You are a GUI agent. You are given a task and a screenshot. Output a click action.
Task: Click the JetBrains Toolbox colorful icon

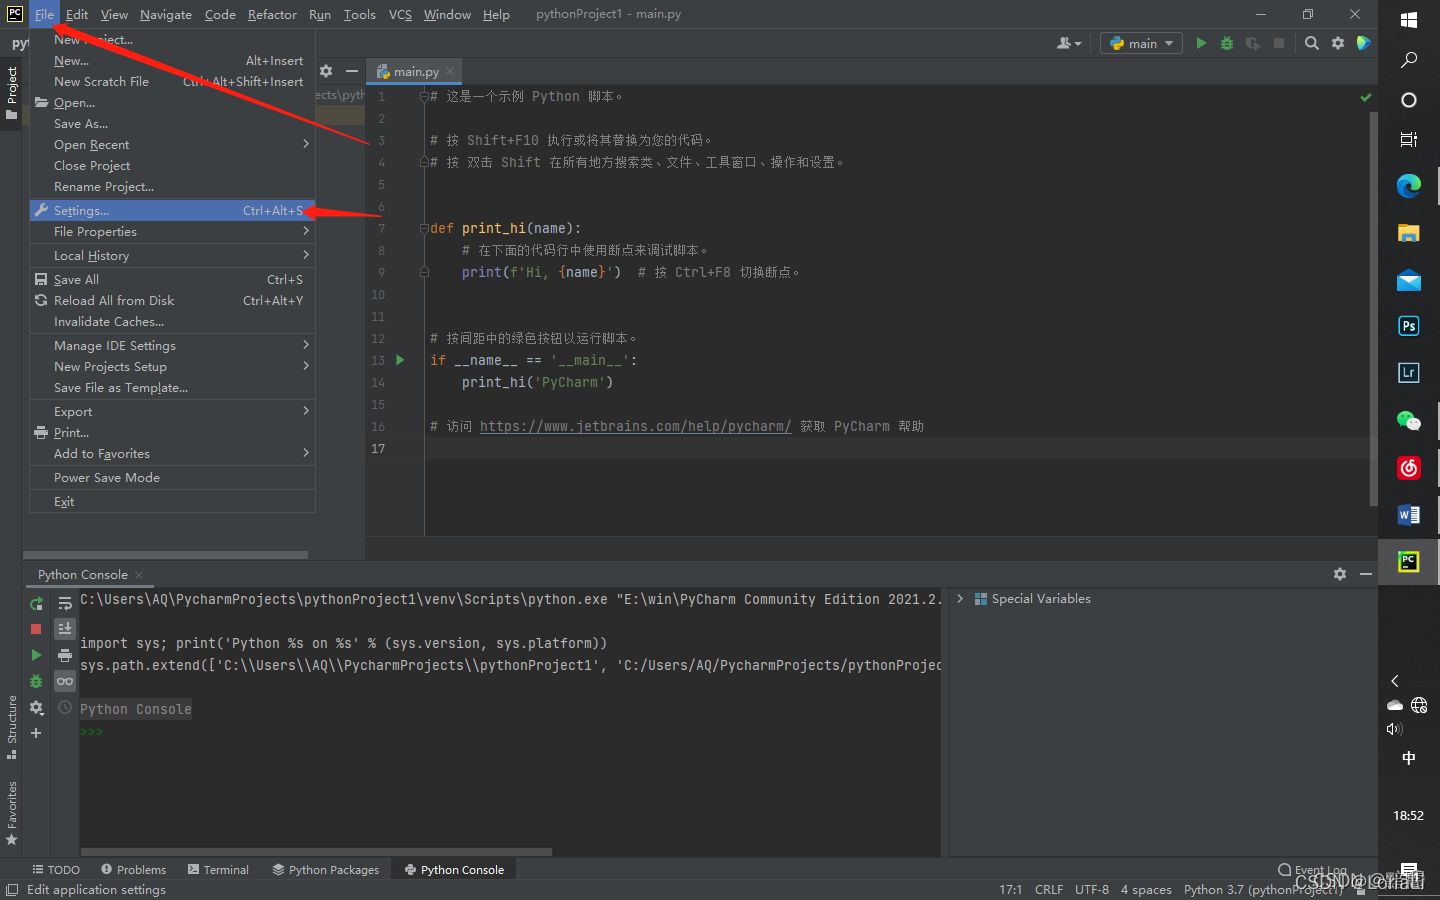1363,43
